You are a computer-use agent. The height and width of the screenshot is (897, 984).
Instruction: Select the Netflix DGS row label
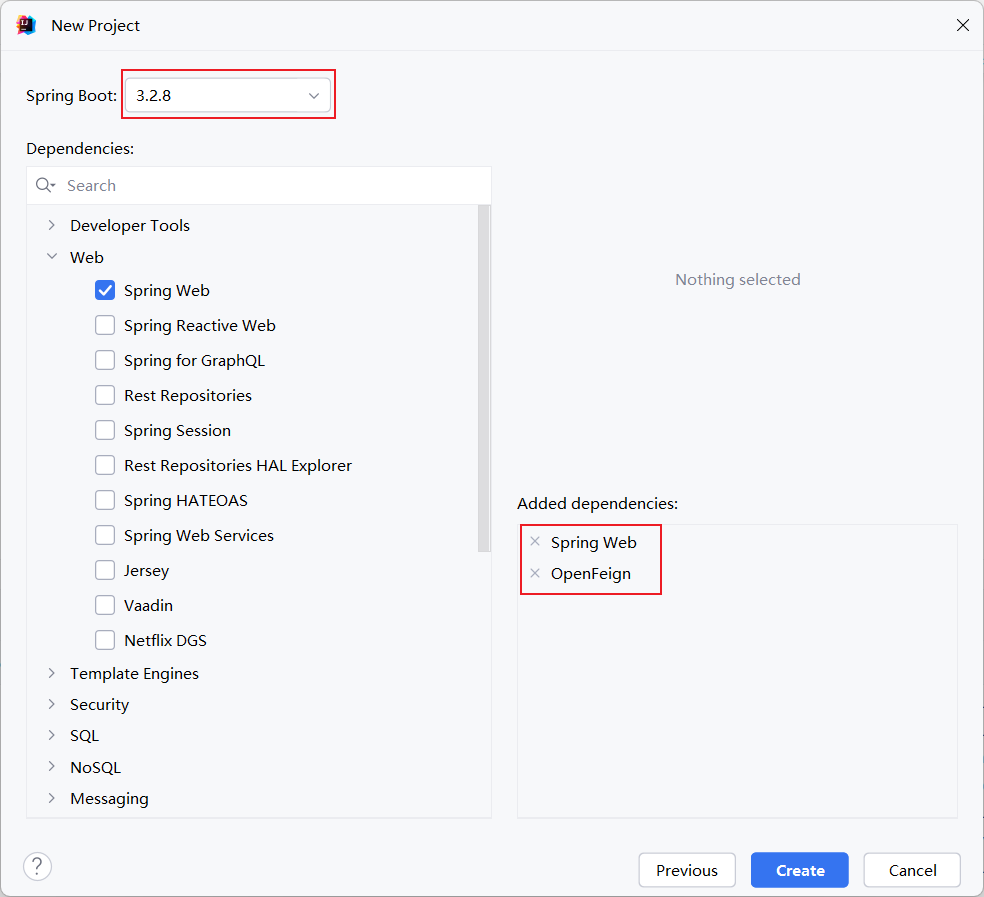click(x=165, y=641)
